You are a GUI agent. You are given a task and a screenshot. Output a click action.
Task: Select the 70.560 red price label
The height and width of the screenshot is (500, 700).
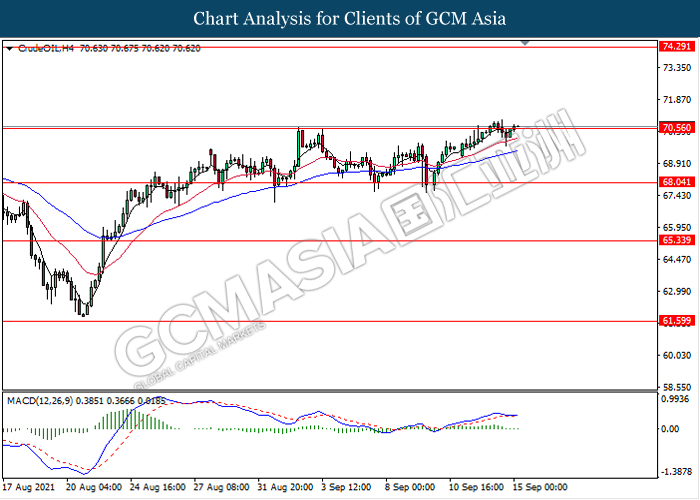point(677,128)
